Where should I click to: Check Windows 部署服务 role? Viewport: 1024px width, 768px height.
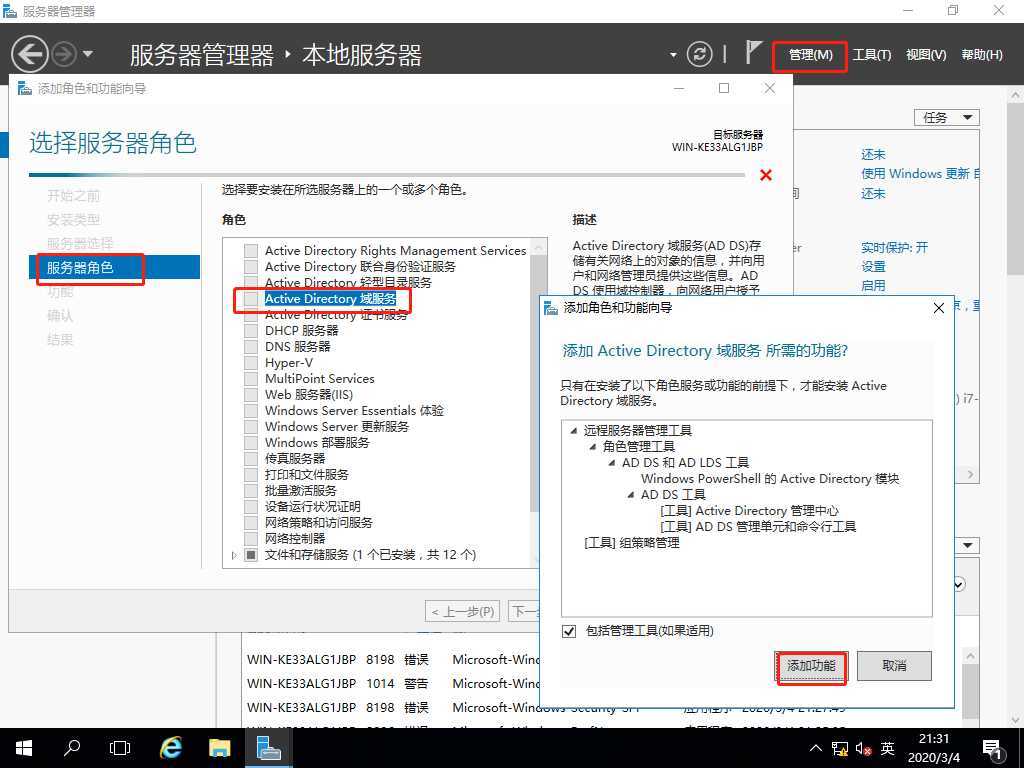[x=251, y=443]
